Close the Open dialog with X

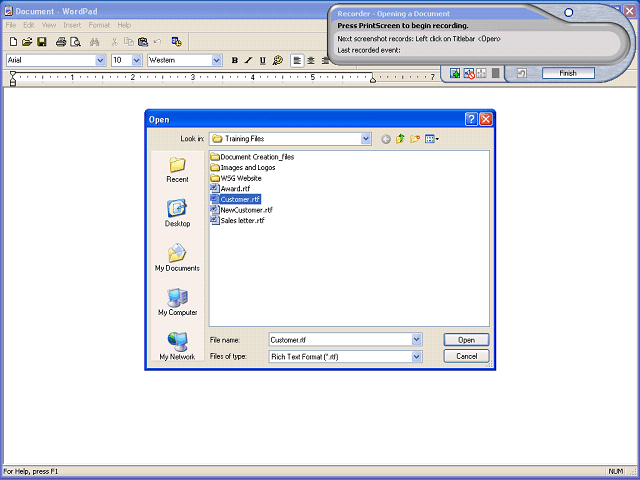coord(486,119)
